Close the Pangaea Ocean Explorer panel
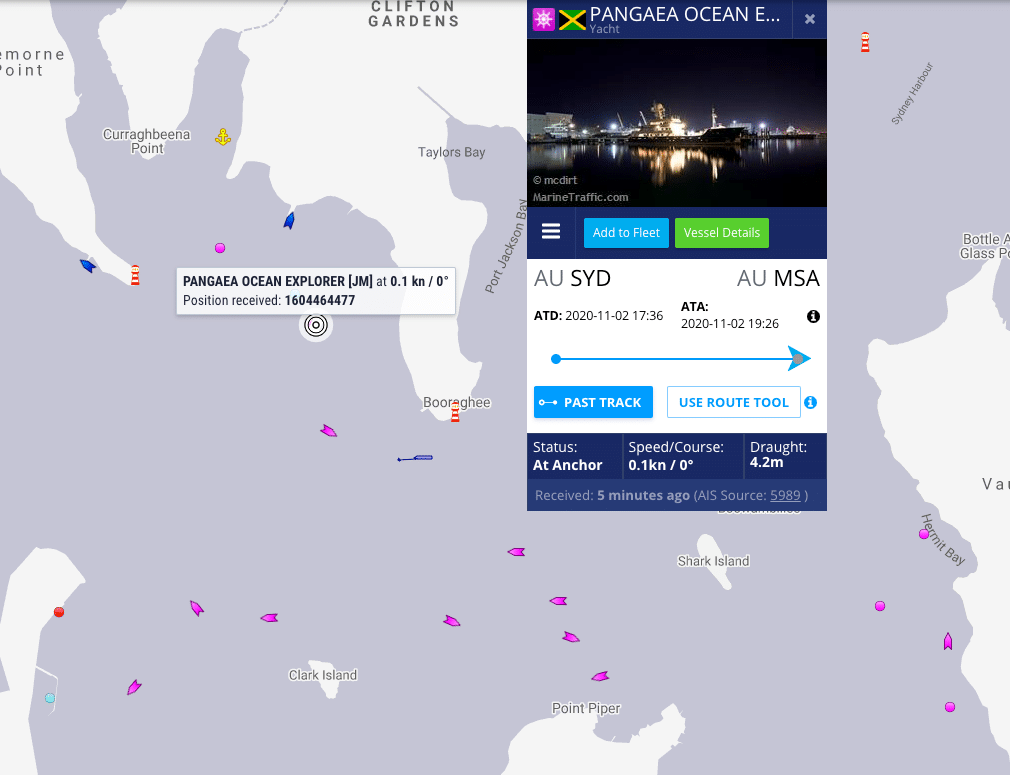The width and height of the screenshot is (1010, 775). point(809,19)
